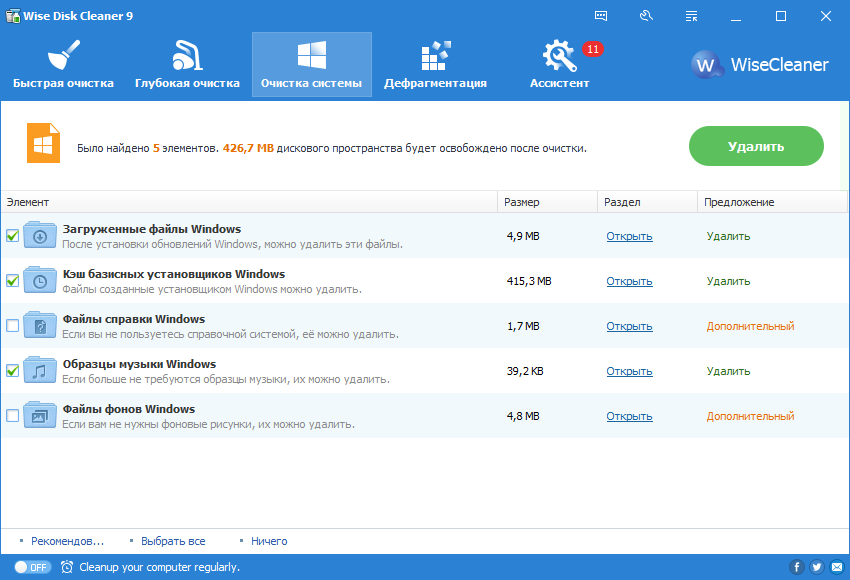Viewport: 850px width, 580px height.
Task: Check the Файлы фонов Windows checkbox
Action: pyautogui.click(x=12, y=416)
